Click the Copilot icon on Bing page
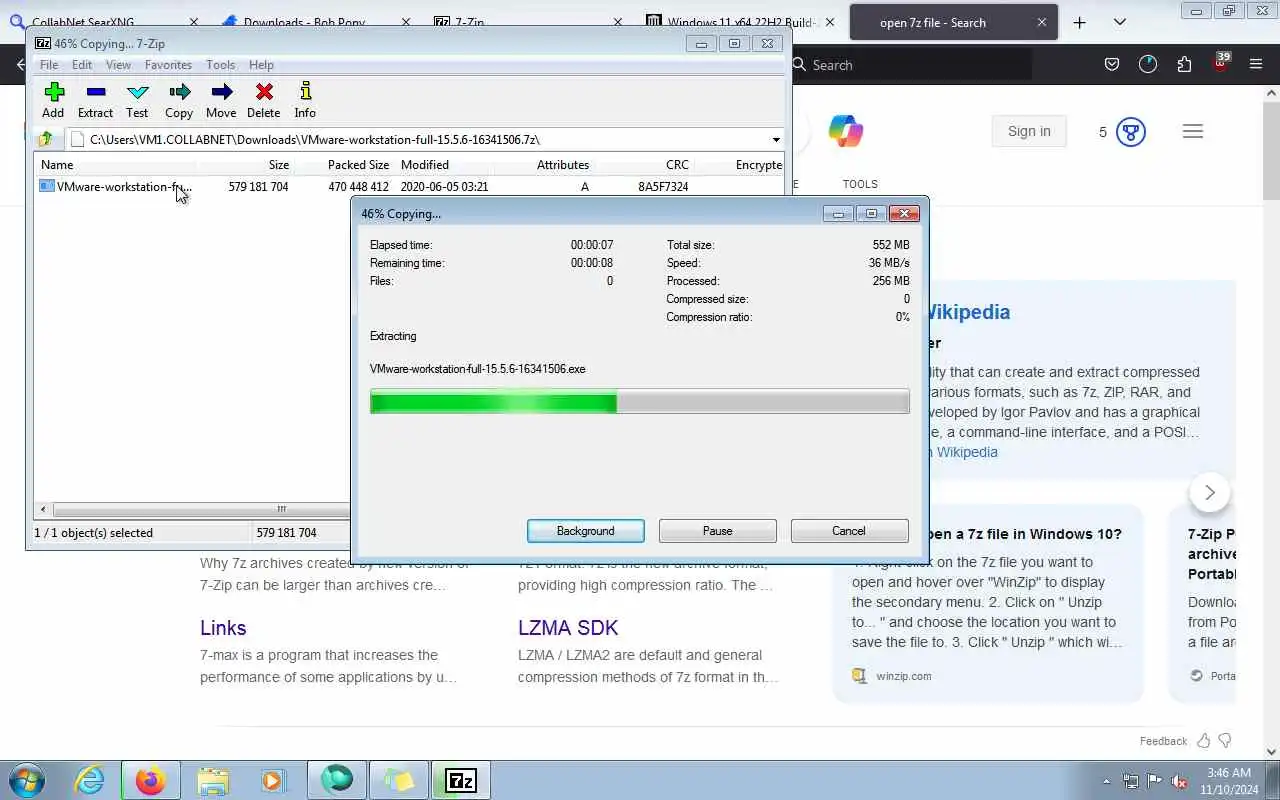Image resolution: width=1280 pixels, height=800 pixels. point(846,131)
